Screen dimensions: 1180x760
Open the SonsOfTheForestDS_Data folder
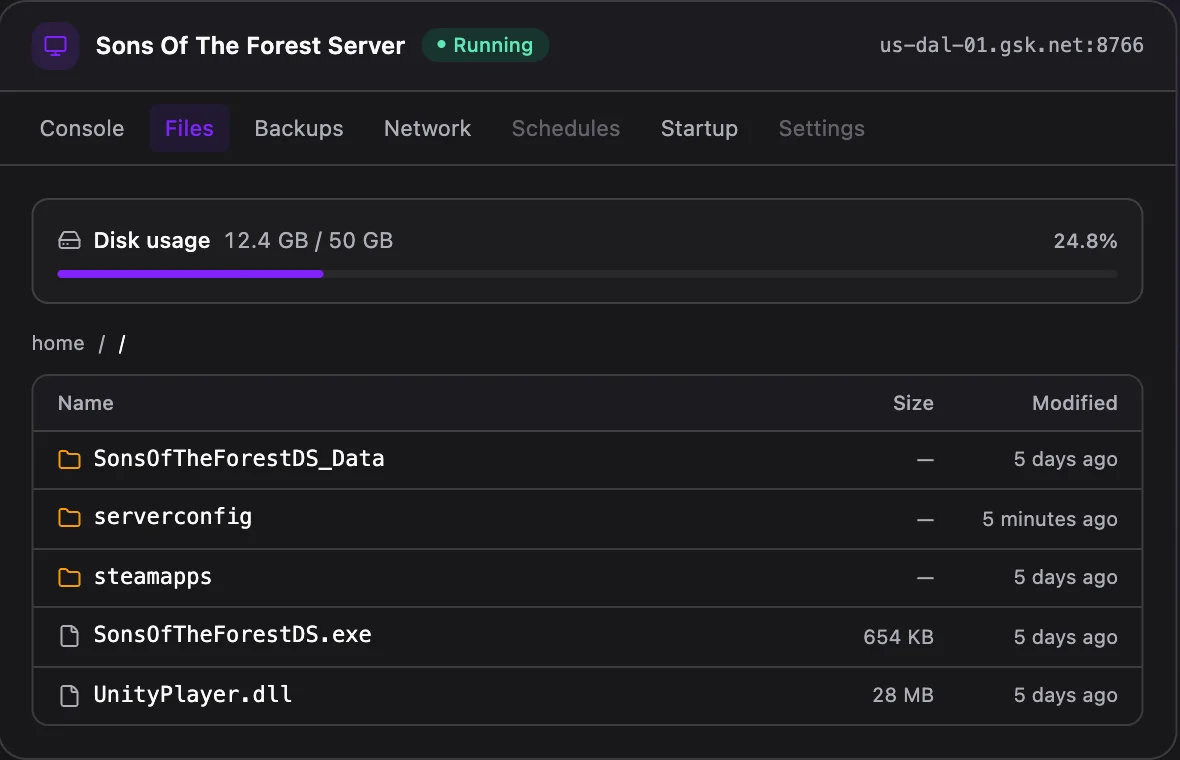tap(239, 458)
